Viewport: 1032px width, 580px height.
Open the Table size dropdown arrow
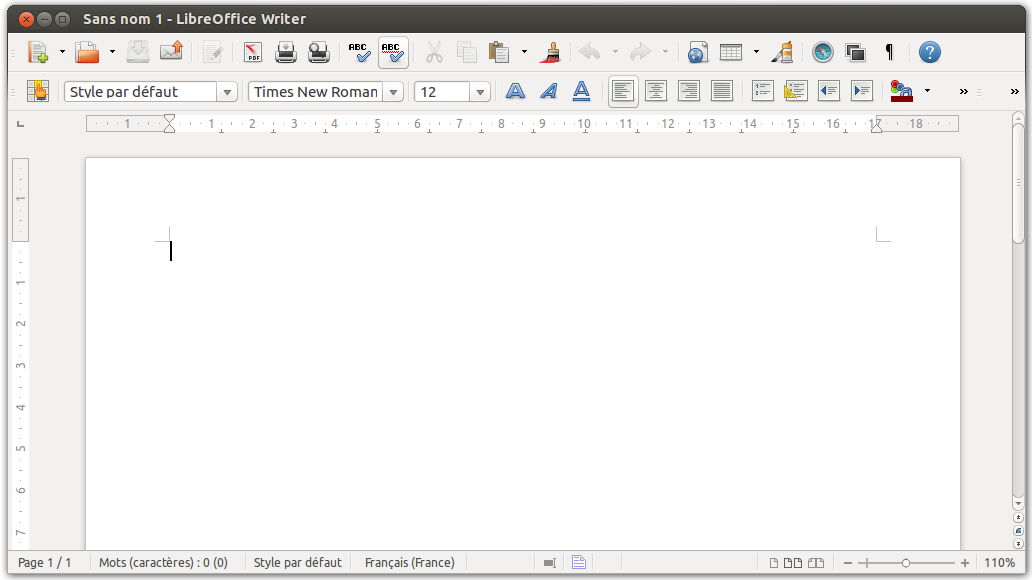[756, 52]
